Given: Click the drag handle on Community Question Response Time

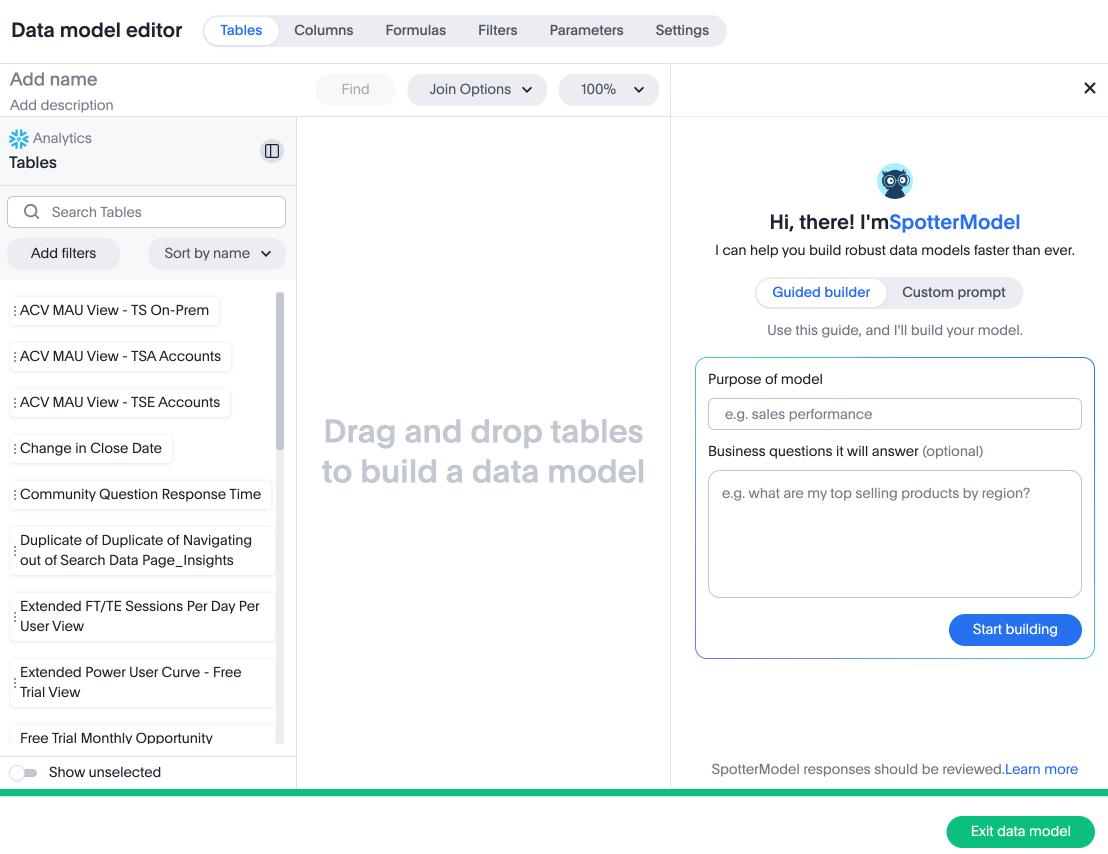Looking at the screenshot, I should pyautogui.click(x=12, y=494).
